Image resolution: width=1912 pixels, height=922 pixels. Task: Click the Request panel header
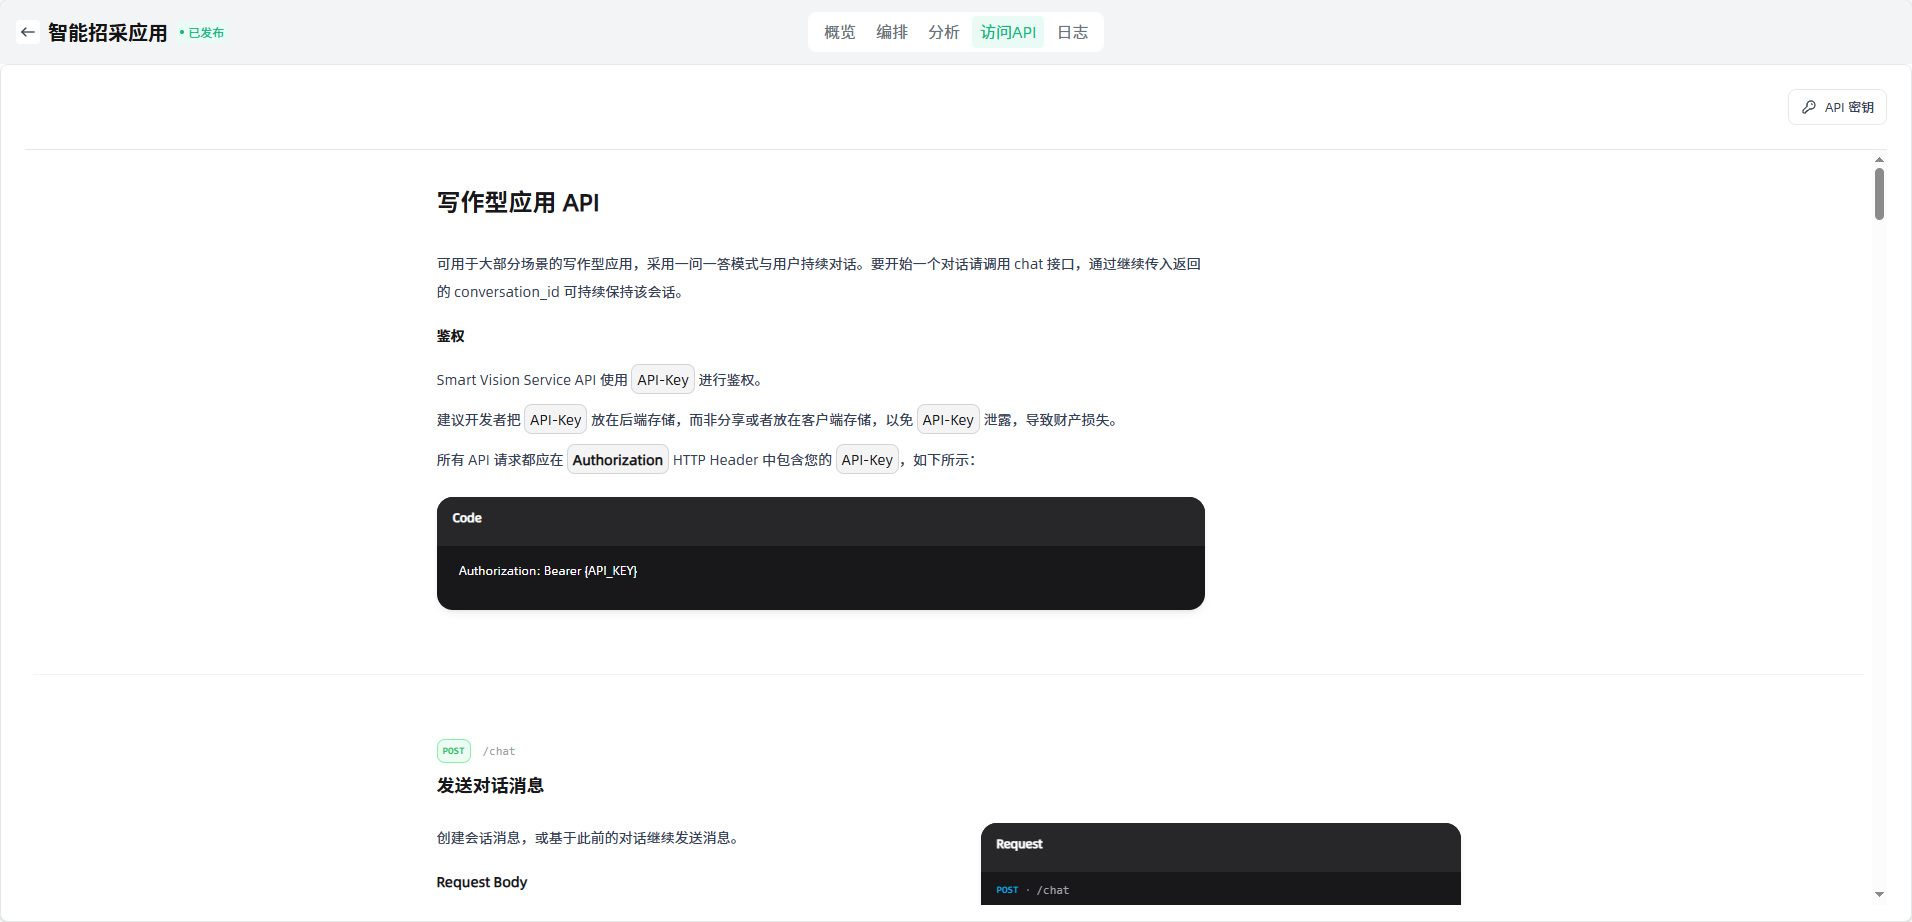pyautogui.click(x=1220, y=845)
